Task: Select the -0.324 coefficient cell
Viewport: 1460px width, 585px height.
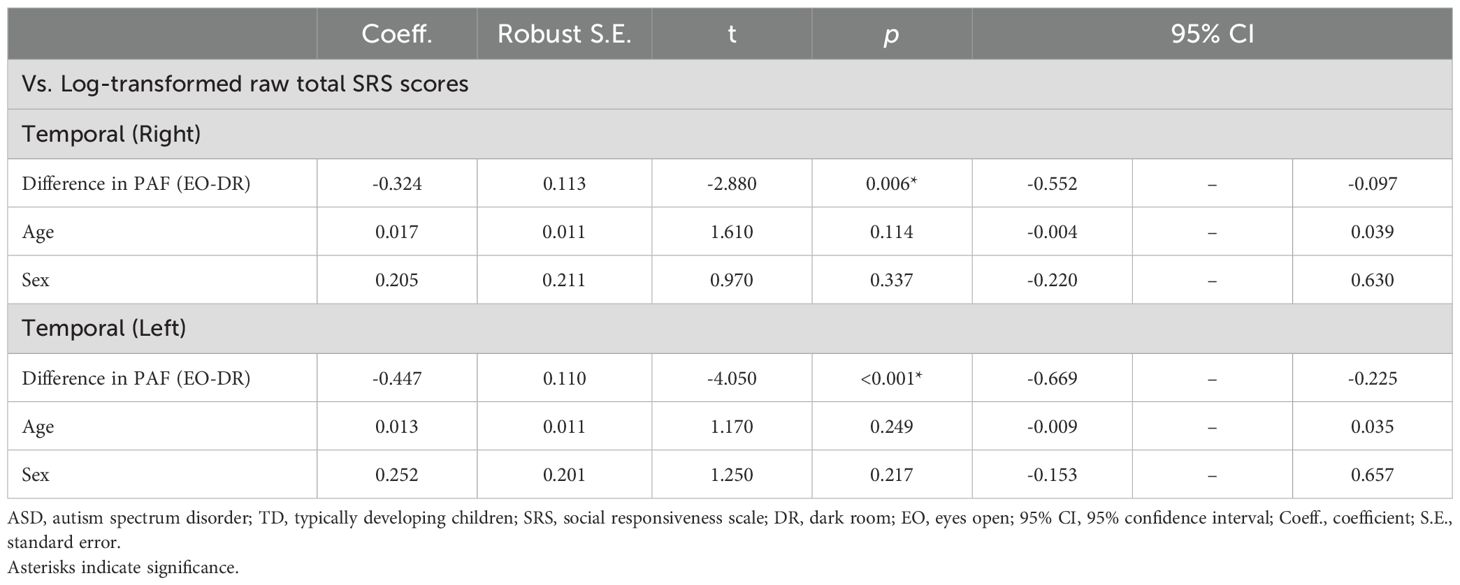Action: tap(396, 183)
